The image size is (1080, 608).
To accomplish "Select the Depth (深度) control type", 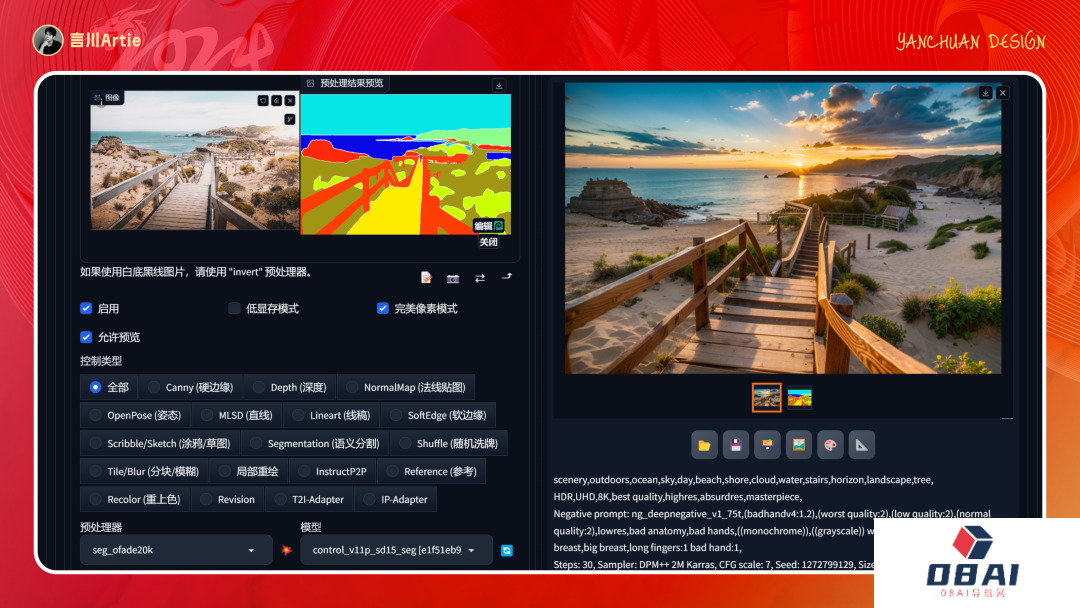I will coord(290,387).
